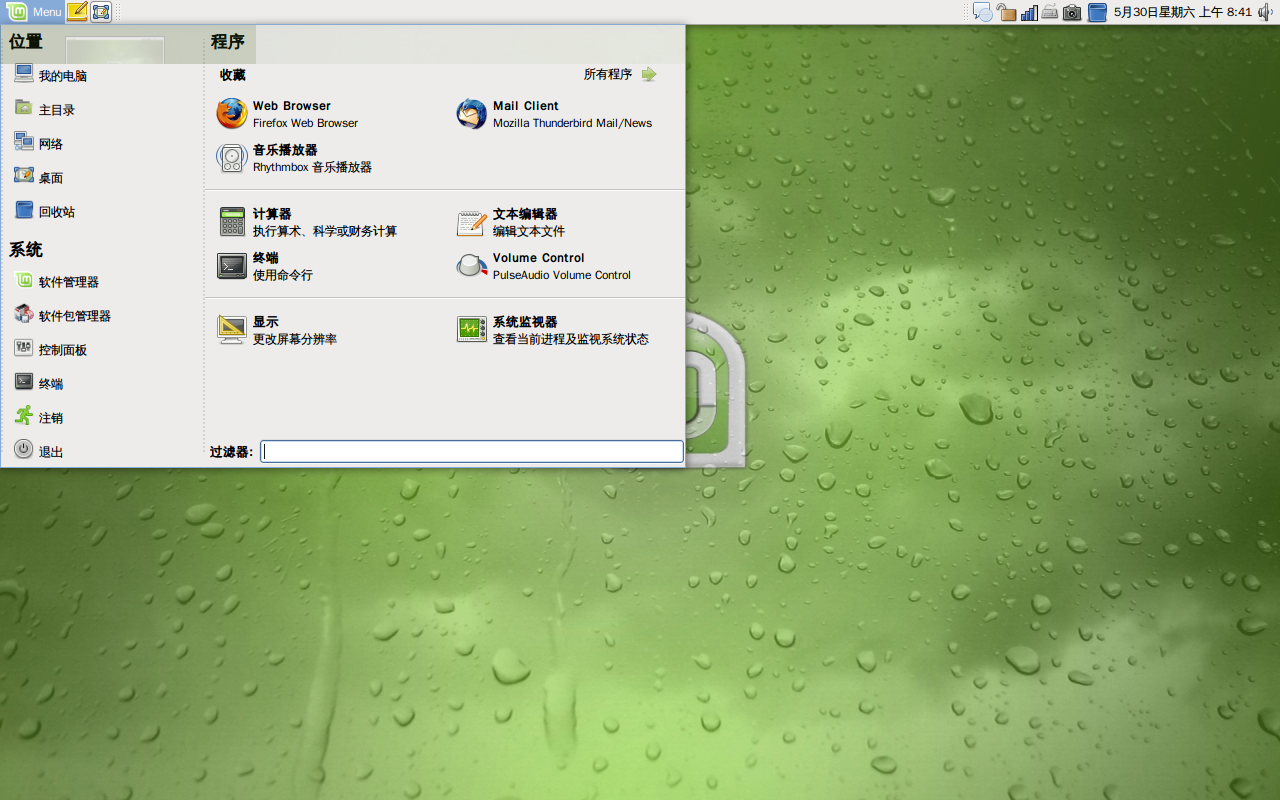The height and width of the screenshot is (800, 1280).
Task: Click the blue trash applet in panel
Action: tap(1097, 12)
